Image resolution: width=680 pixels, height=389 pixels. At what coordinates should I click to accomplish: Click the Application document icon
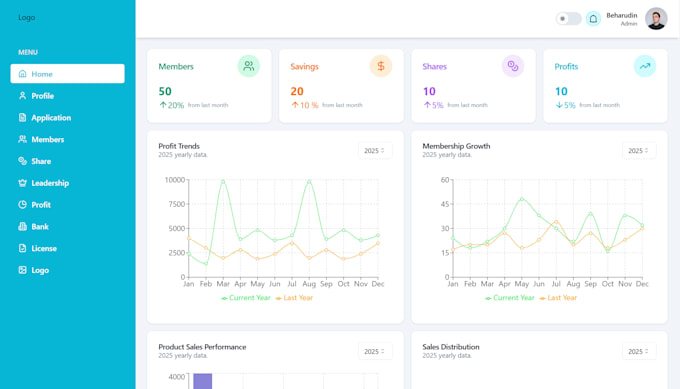click(x=23, y=117)
